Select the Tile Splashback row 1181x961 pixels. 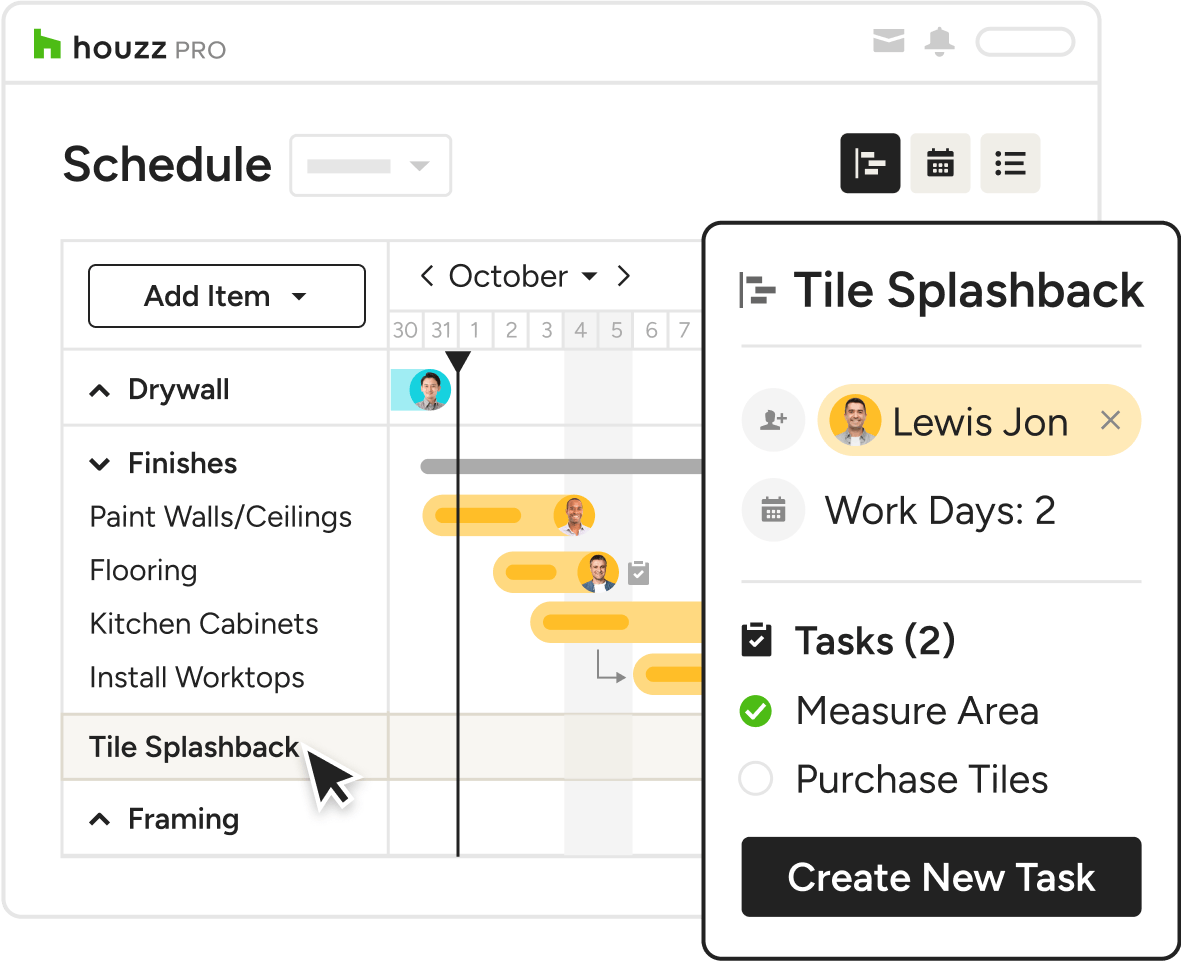tap(194, 747)
